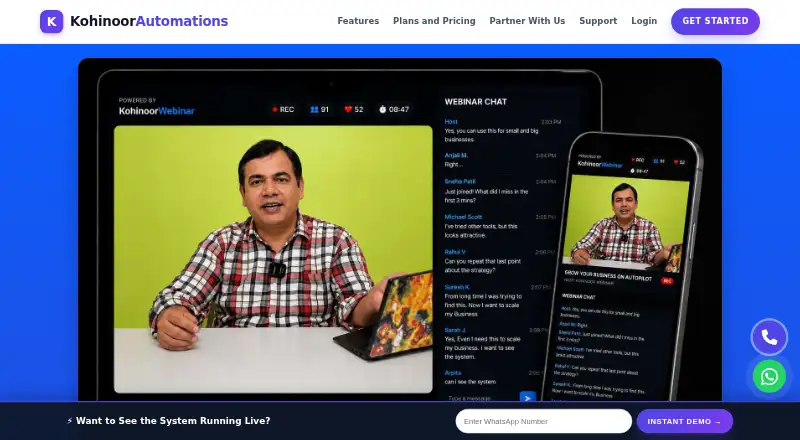Click the chat send arrow icon
This screenshot has width=800, height=440.
(x=528, y=398)
